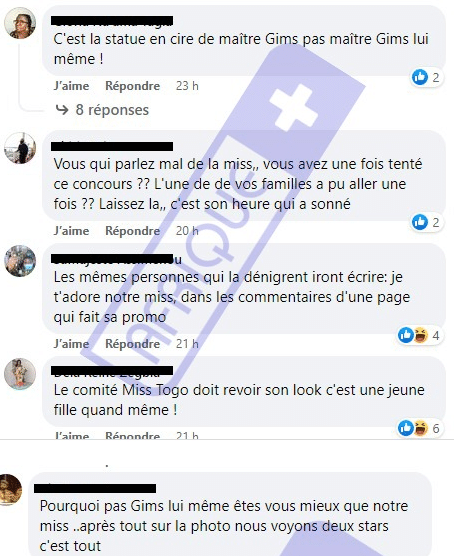Image resolution: width=457 pixels, height=556 pixels.
Task: Like the comment about the Gims wax statue
Action: (71, 86)
